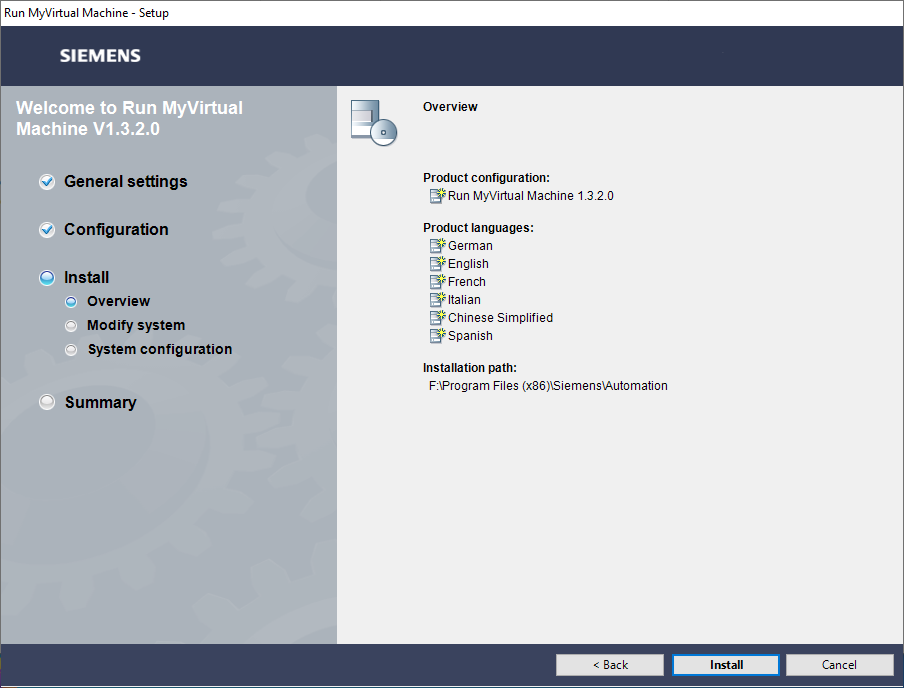The image size is (904, 688).
Task: Click the Install step bullet in sidebar
Action: tap(47, 278)
